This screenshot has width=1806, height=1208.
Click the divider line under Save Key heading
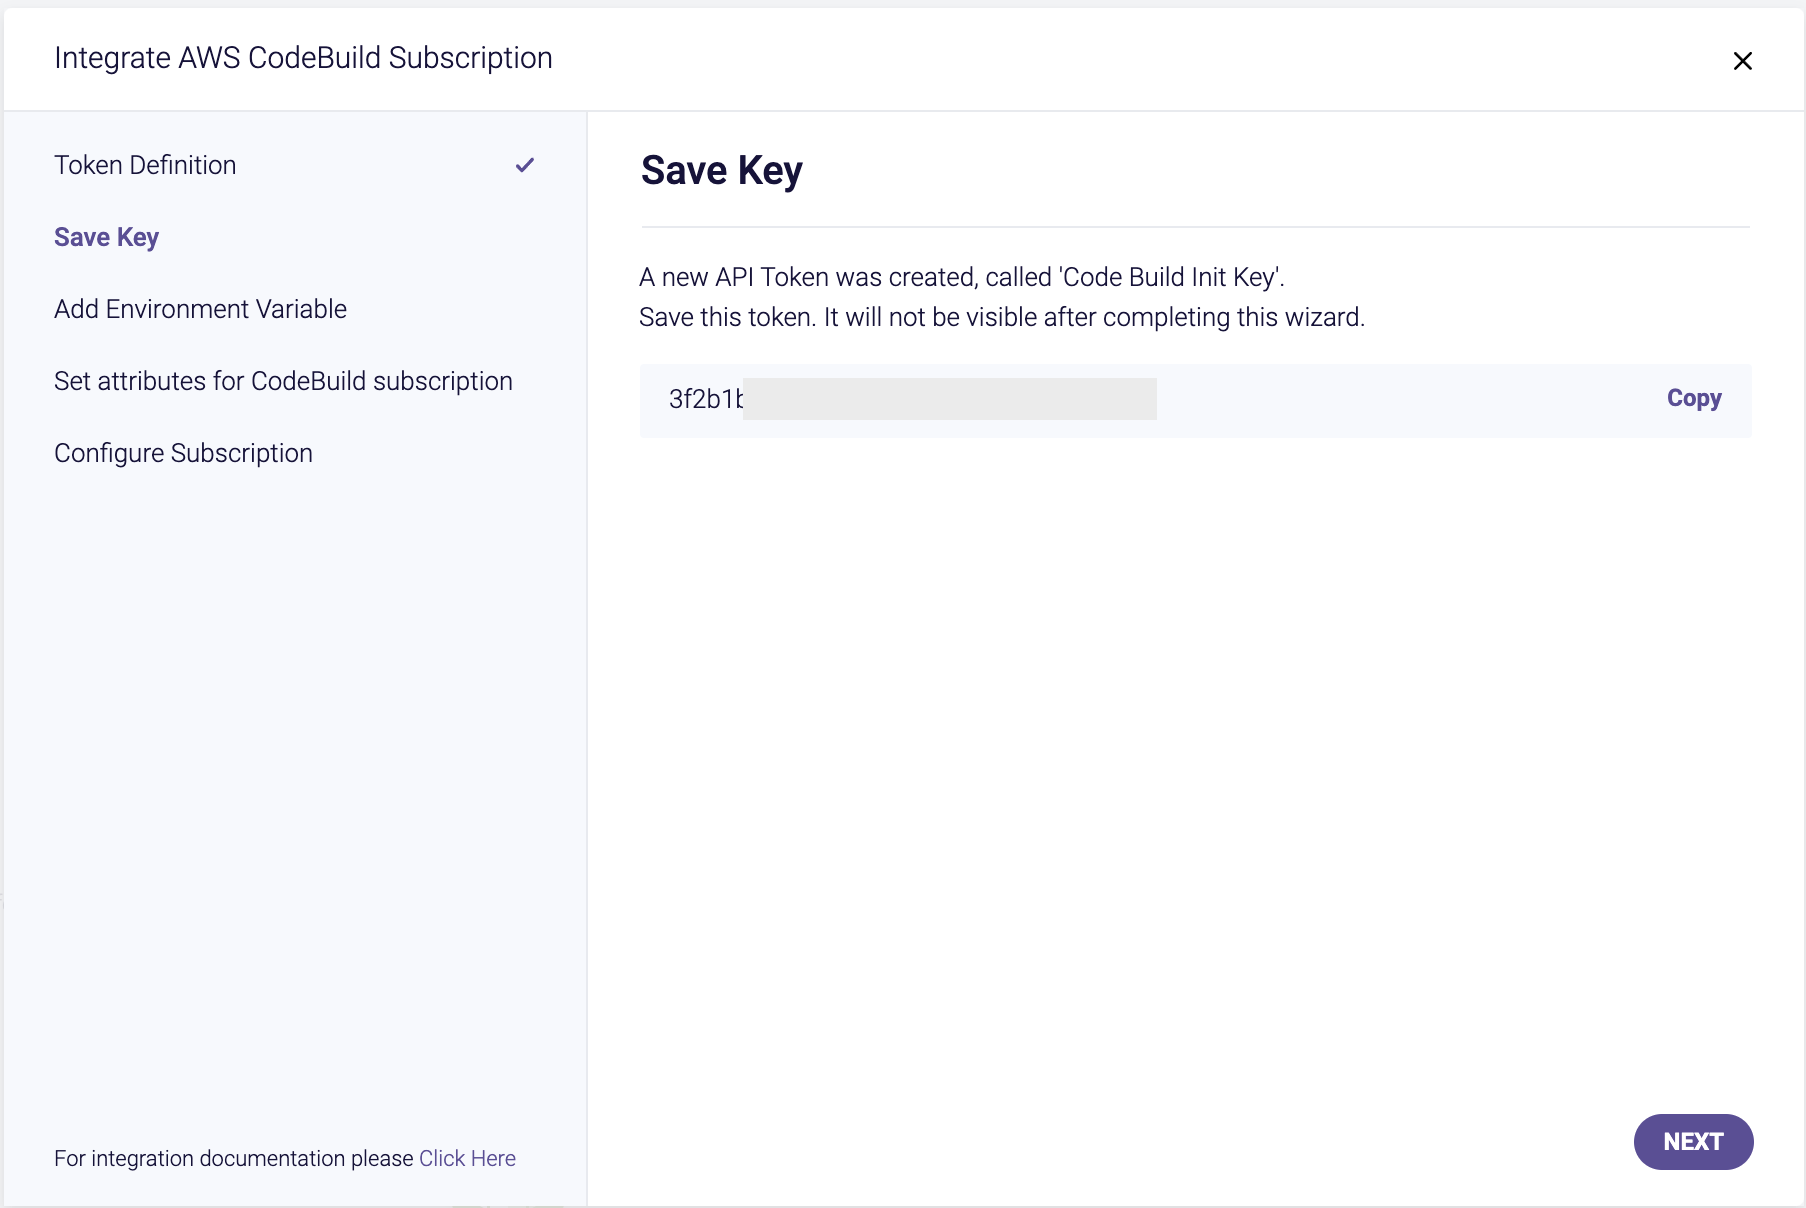[1195, 227]
